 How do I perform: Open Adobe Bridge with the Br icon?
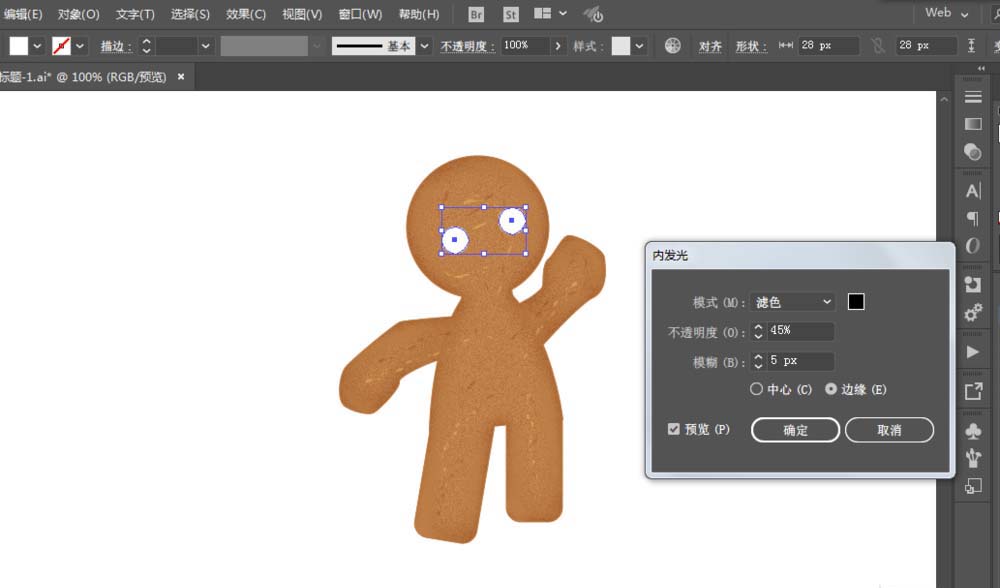point(476,14)
